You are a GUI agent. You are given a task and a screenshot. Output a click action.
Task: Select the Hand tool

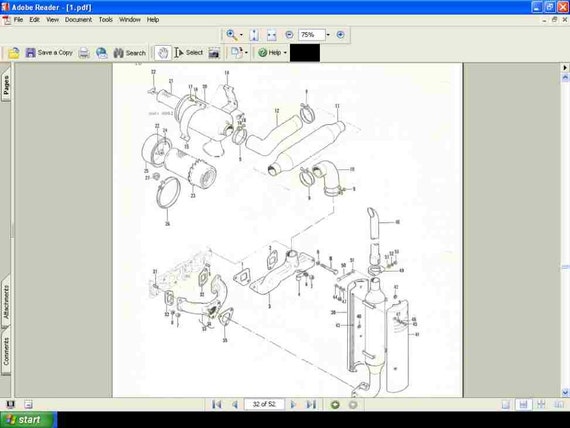click(x=162, y=53)
